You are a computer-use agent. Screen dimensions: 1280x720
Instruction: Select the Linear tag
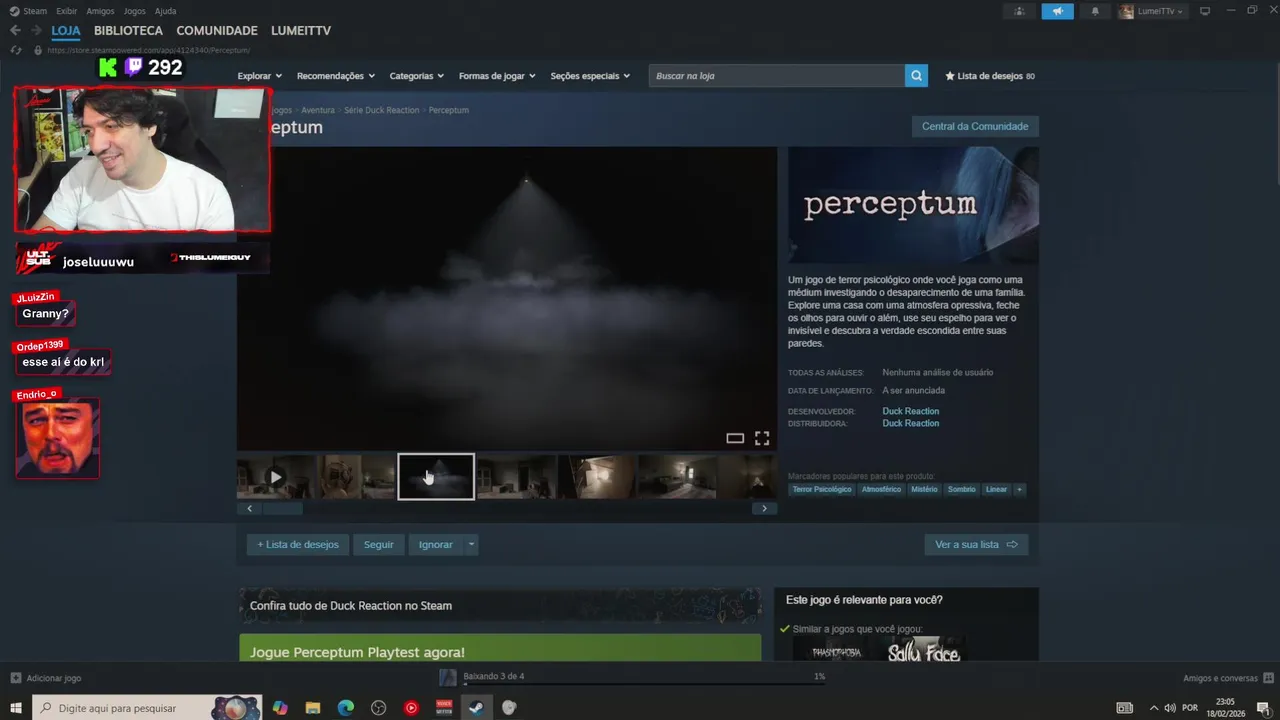point(997,489)
